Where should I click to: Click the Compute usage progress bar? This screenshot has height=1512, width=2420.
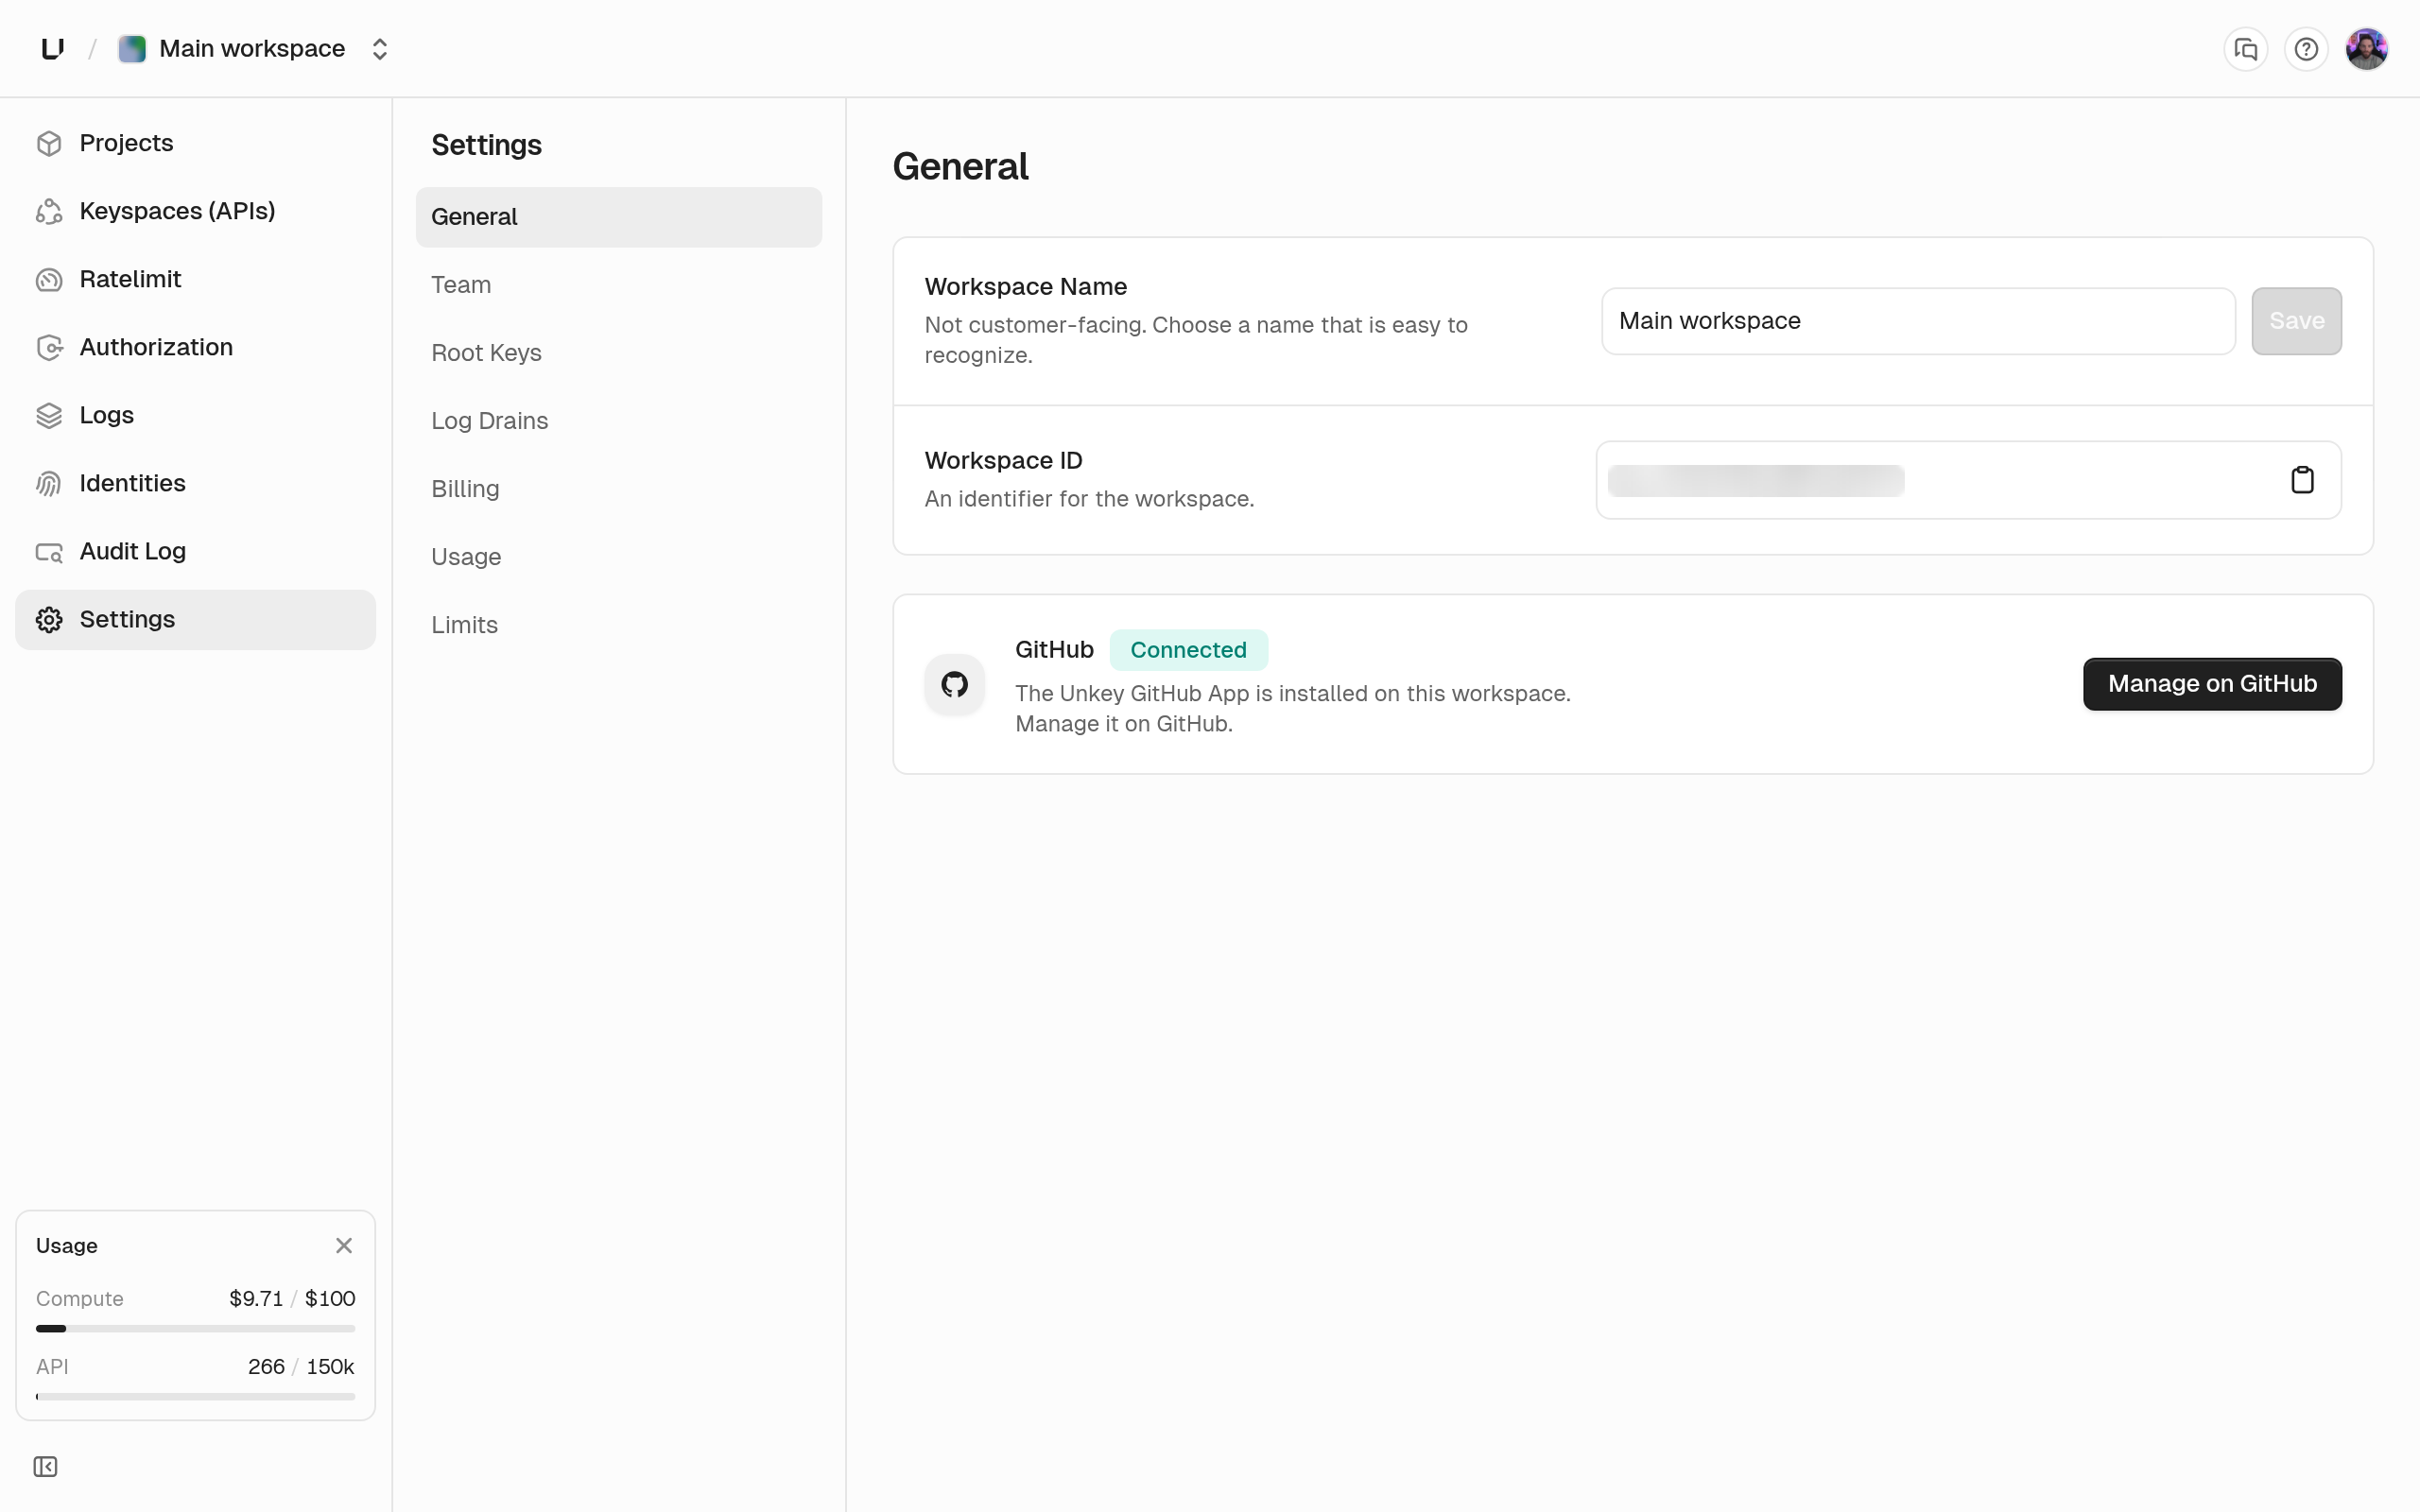195,1329
